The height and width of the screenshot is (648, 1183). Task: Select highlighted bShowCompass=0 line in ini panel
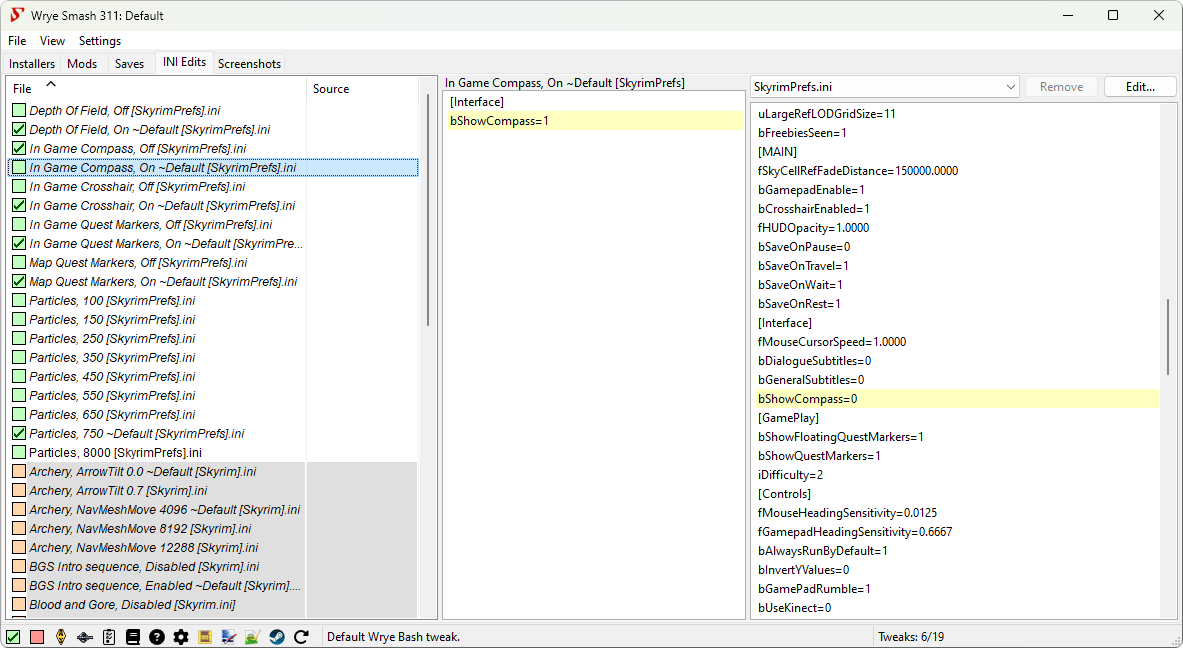pos(957,399)
